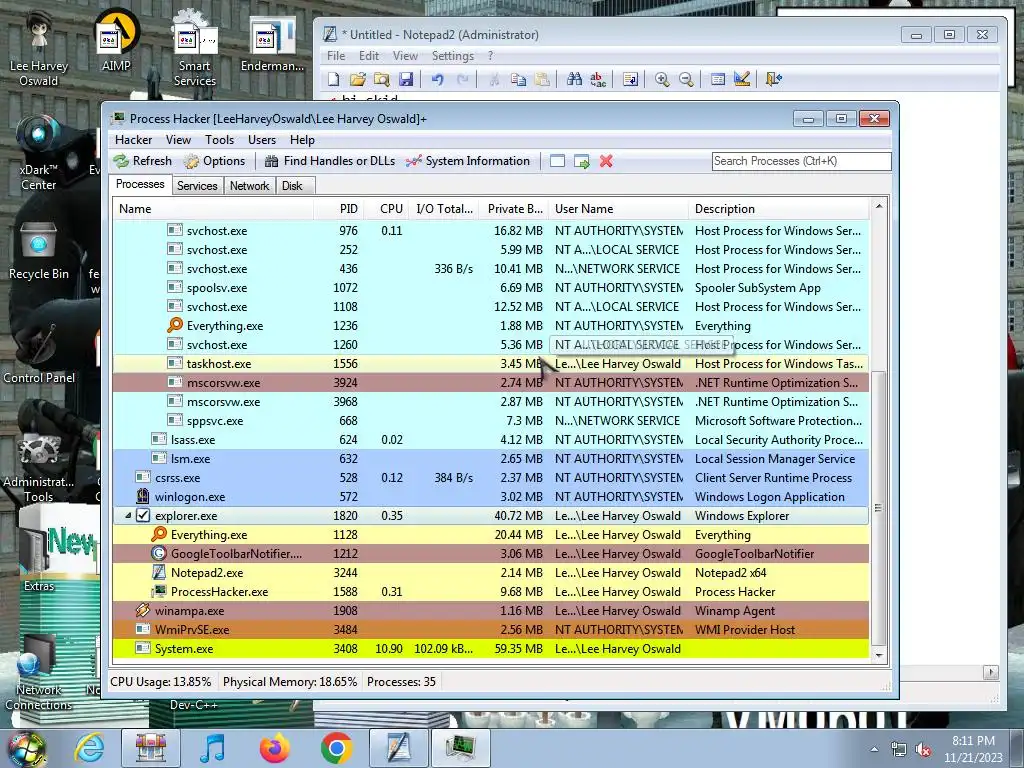Click the checkbox-style icon beside explorer.exe

pos(142,516)
